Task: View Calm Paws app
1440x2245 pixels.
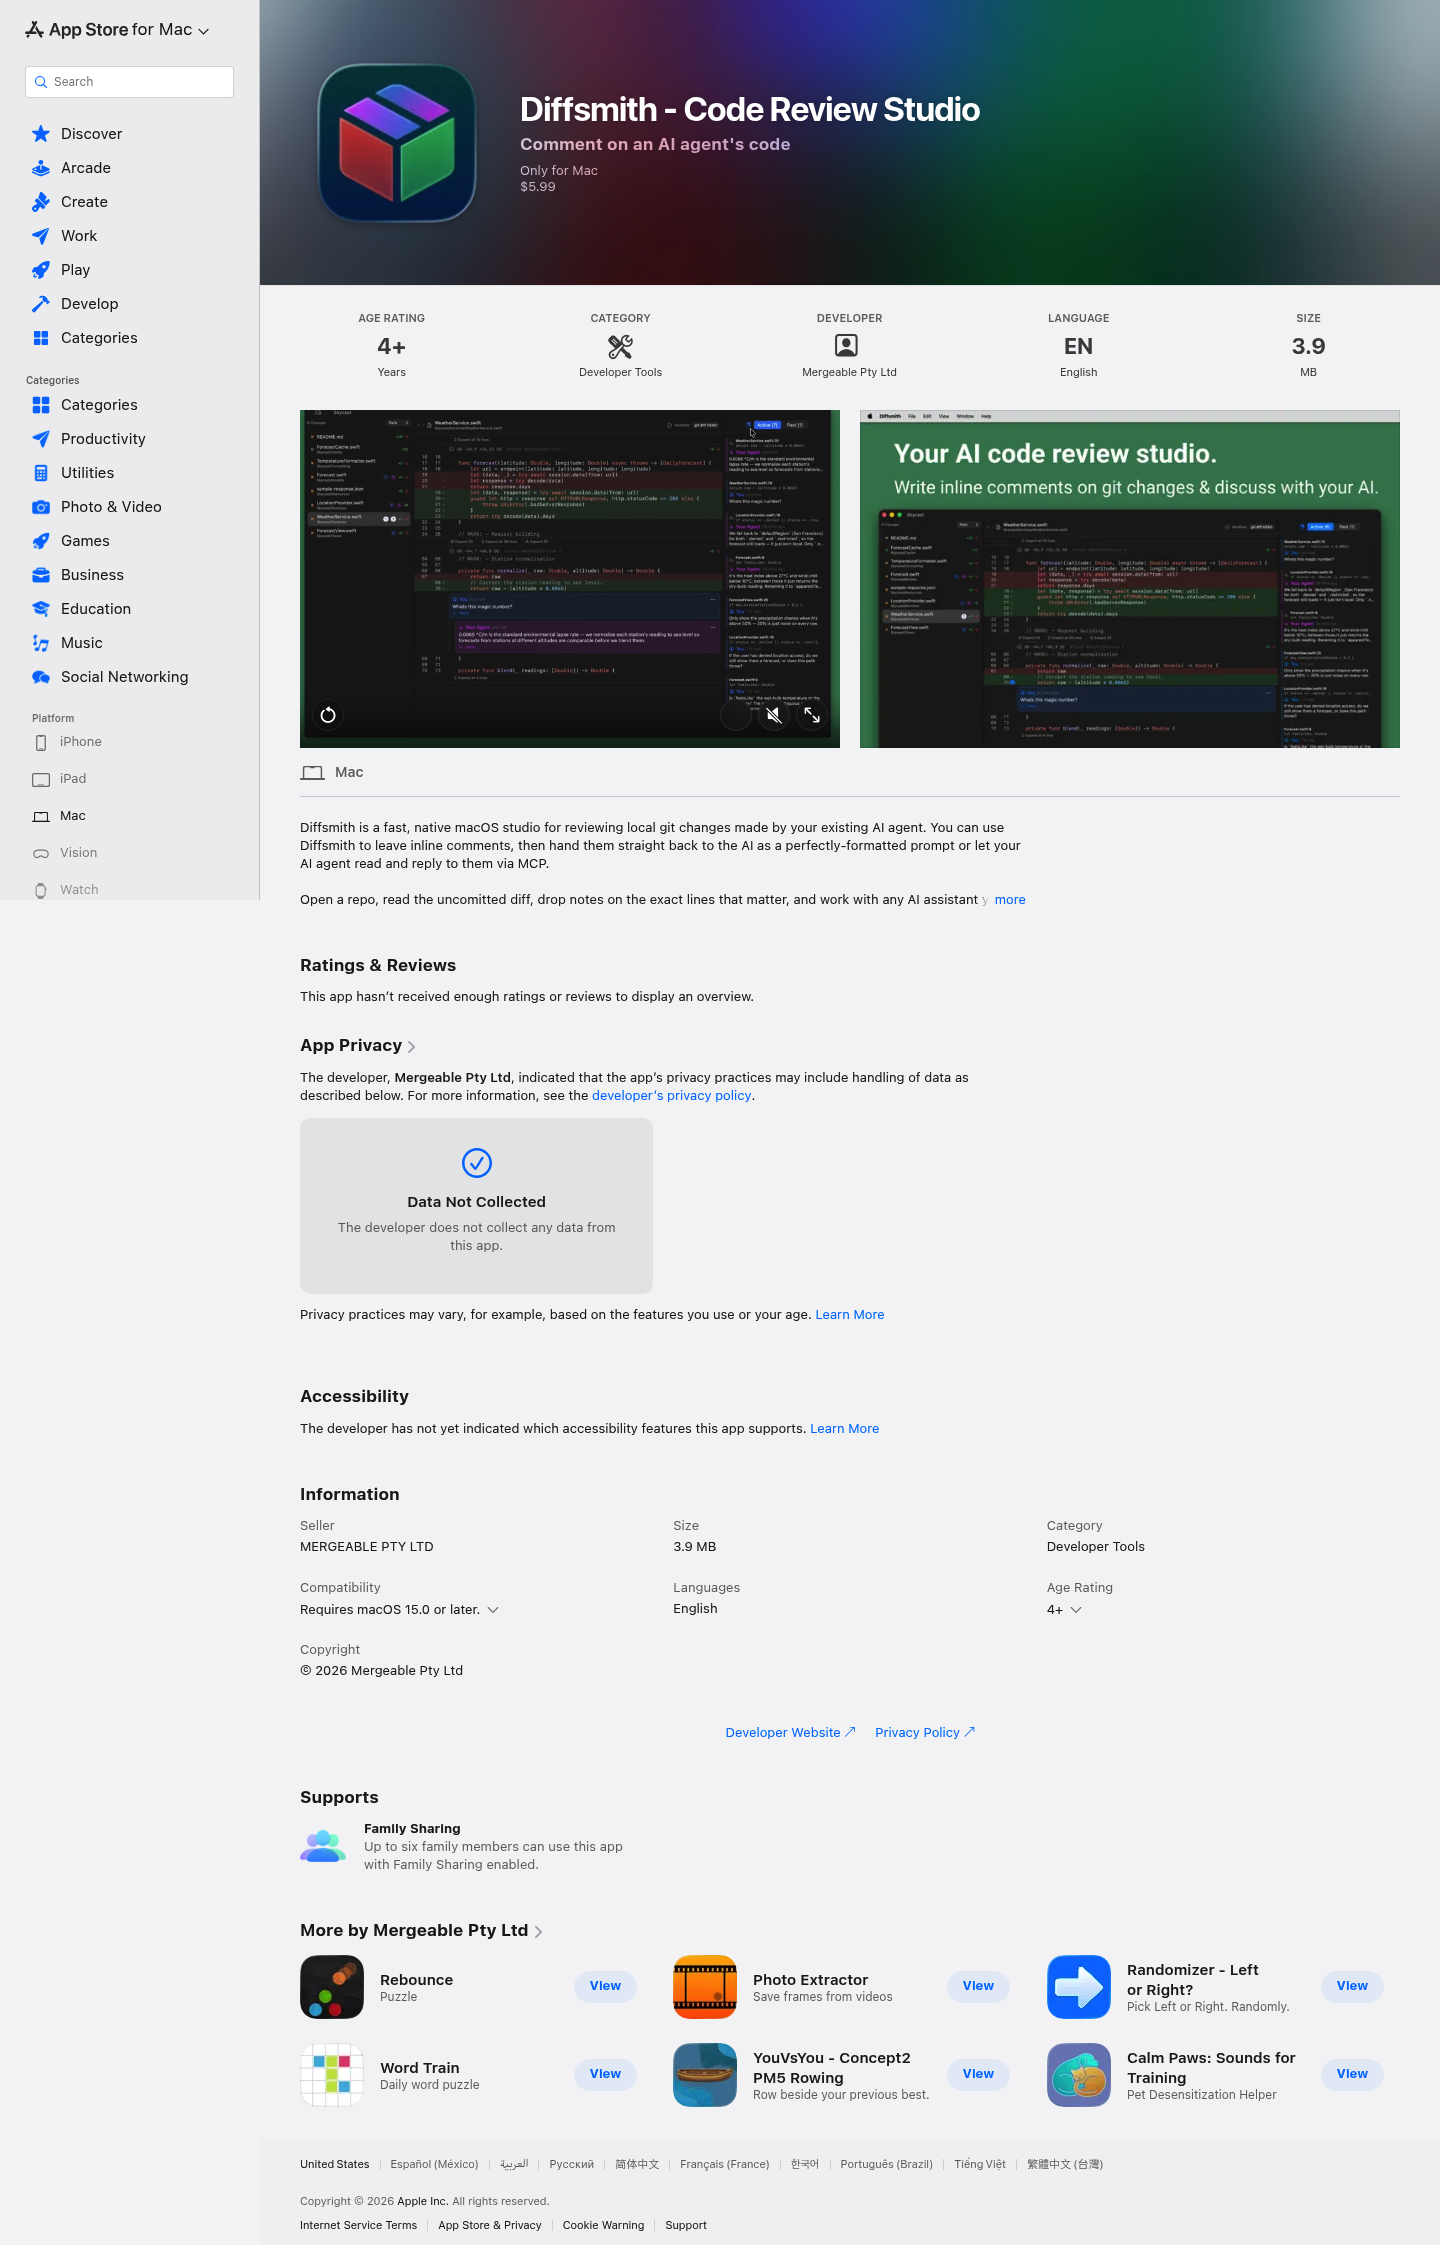Action: click(x=1352, y=2074)
